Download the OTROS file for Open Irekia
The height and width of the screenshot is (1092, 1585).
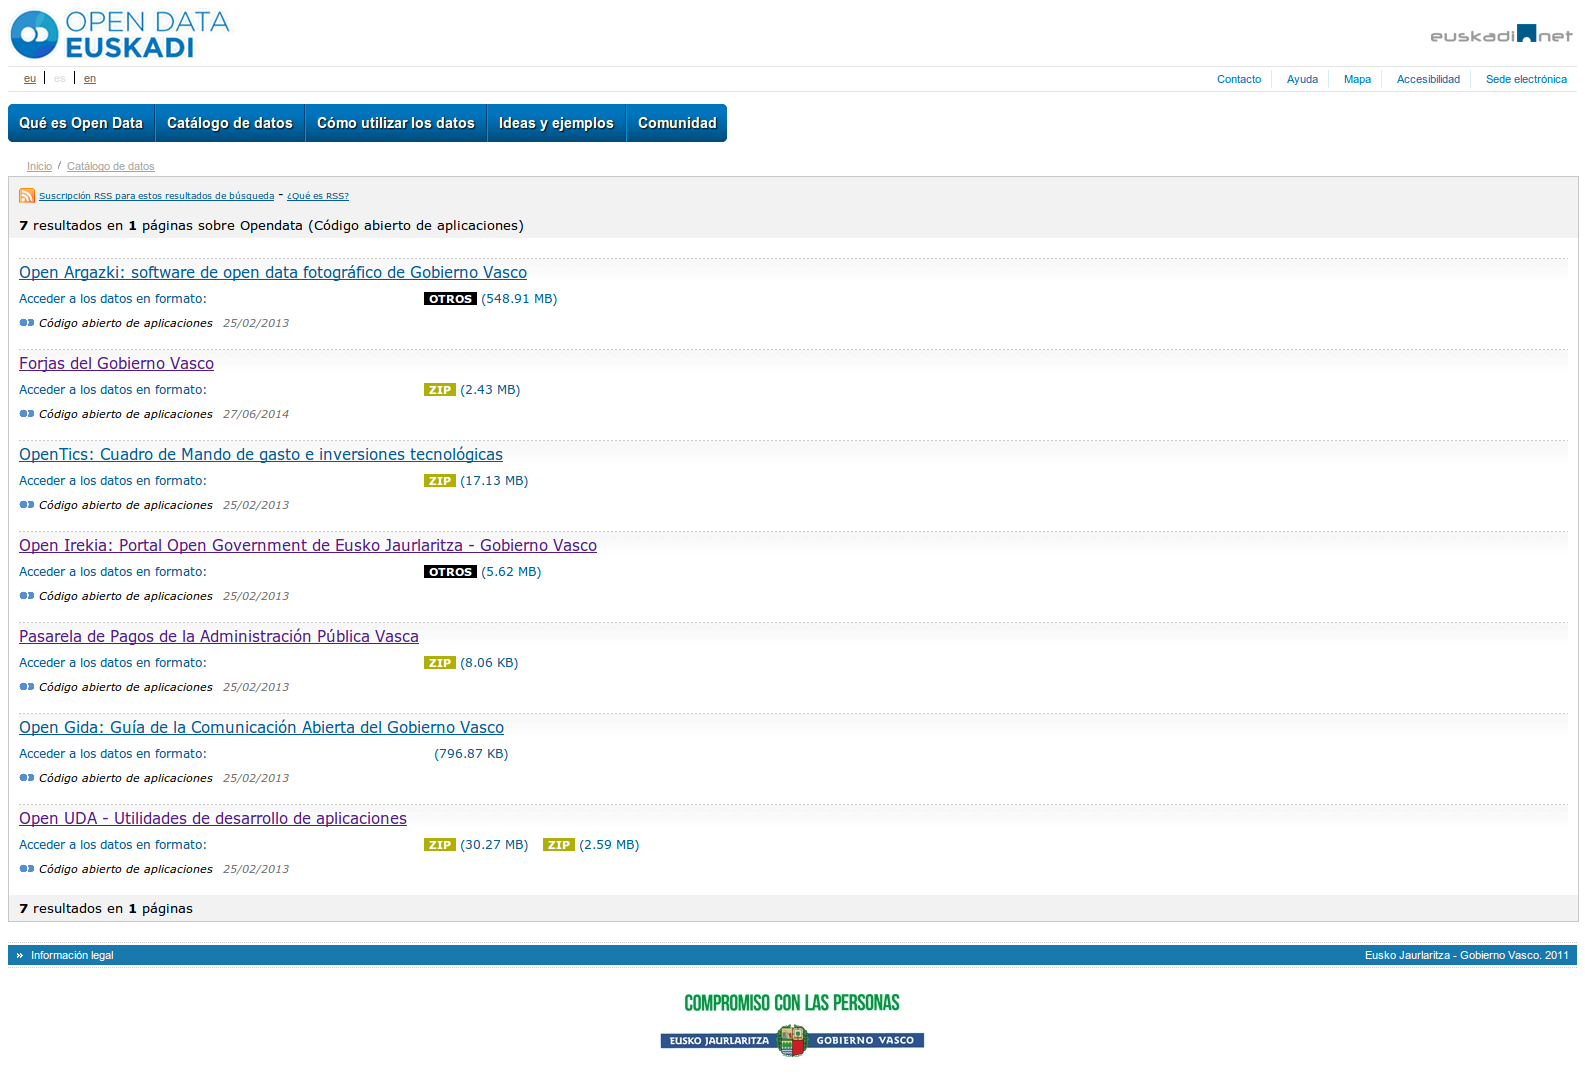coord(450,572)
